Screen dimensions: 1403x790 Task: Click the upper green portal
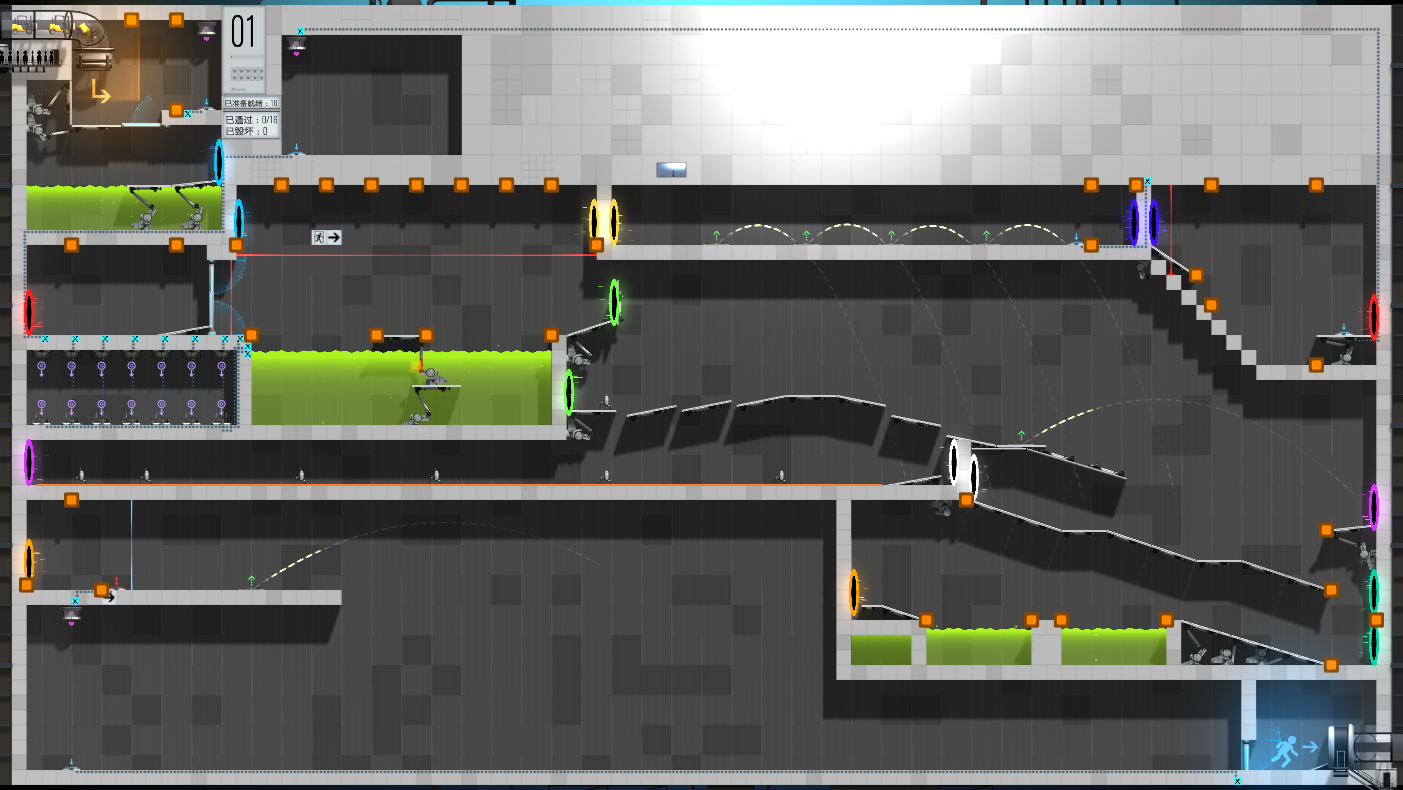(x=614, y=302)
